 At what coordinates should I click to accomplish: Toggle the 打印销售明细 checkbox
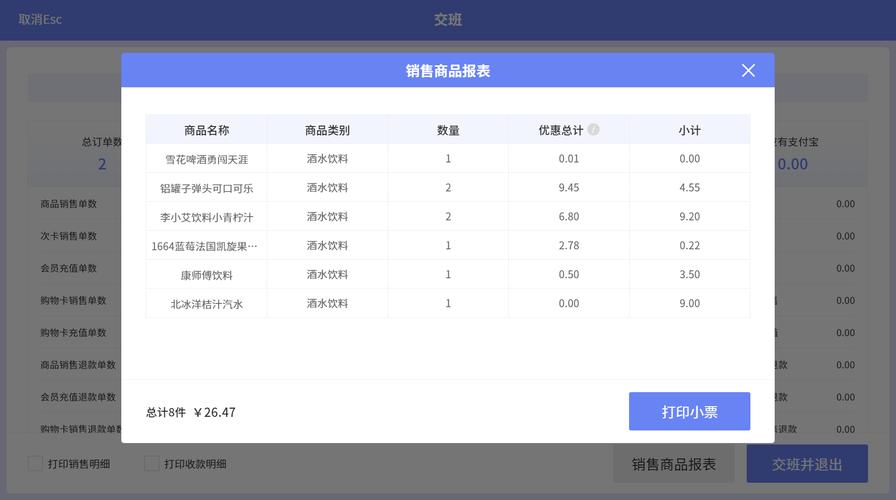pos(35,463)
